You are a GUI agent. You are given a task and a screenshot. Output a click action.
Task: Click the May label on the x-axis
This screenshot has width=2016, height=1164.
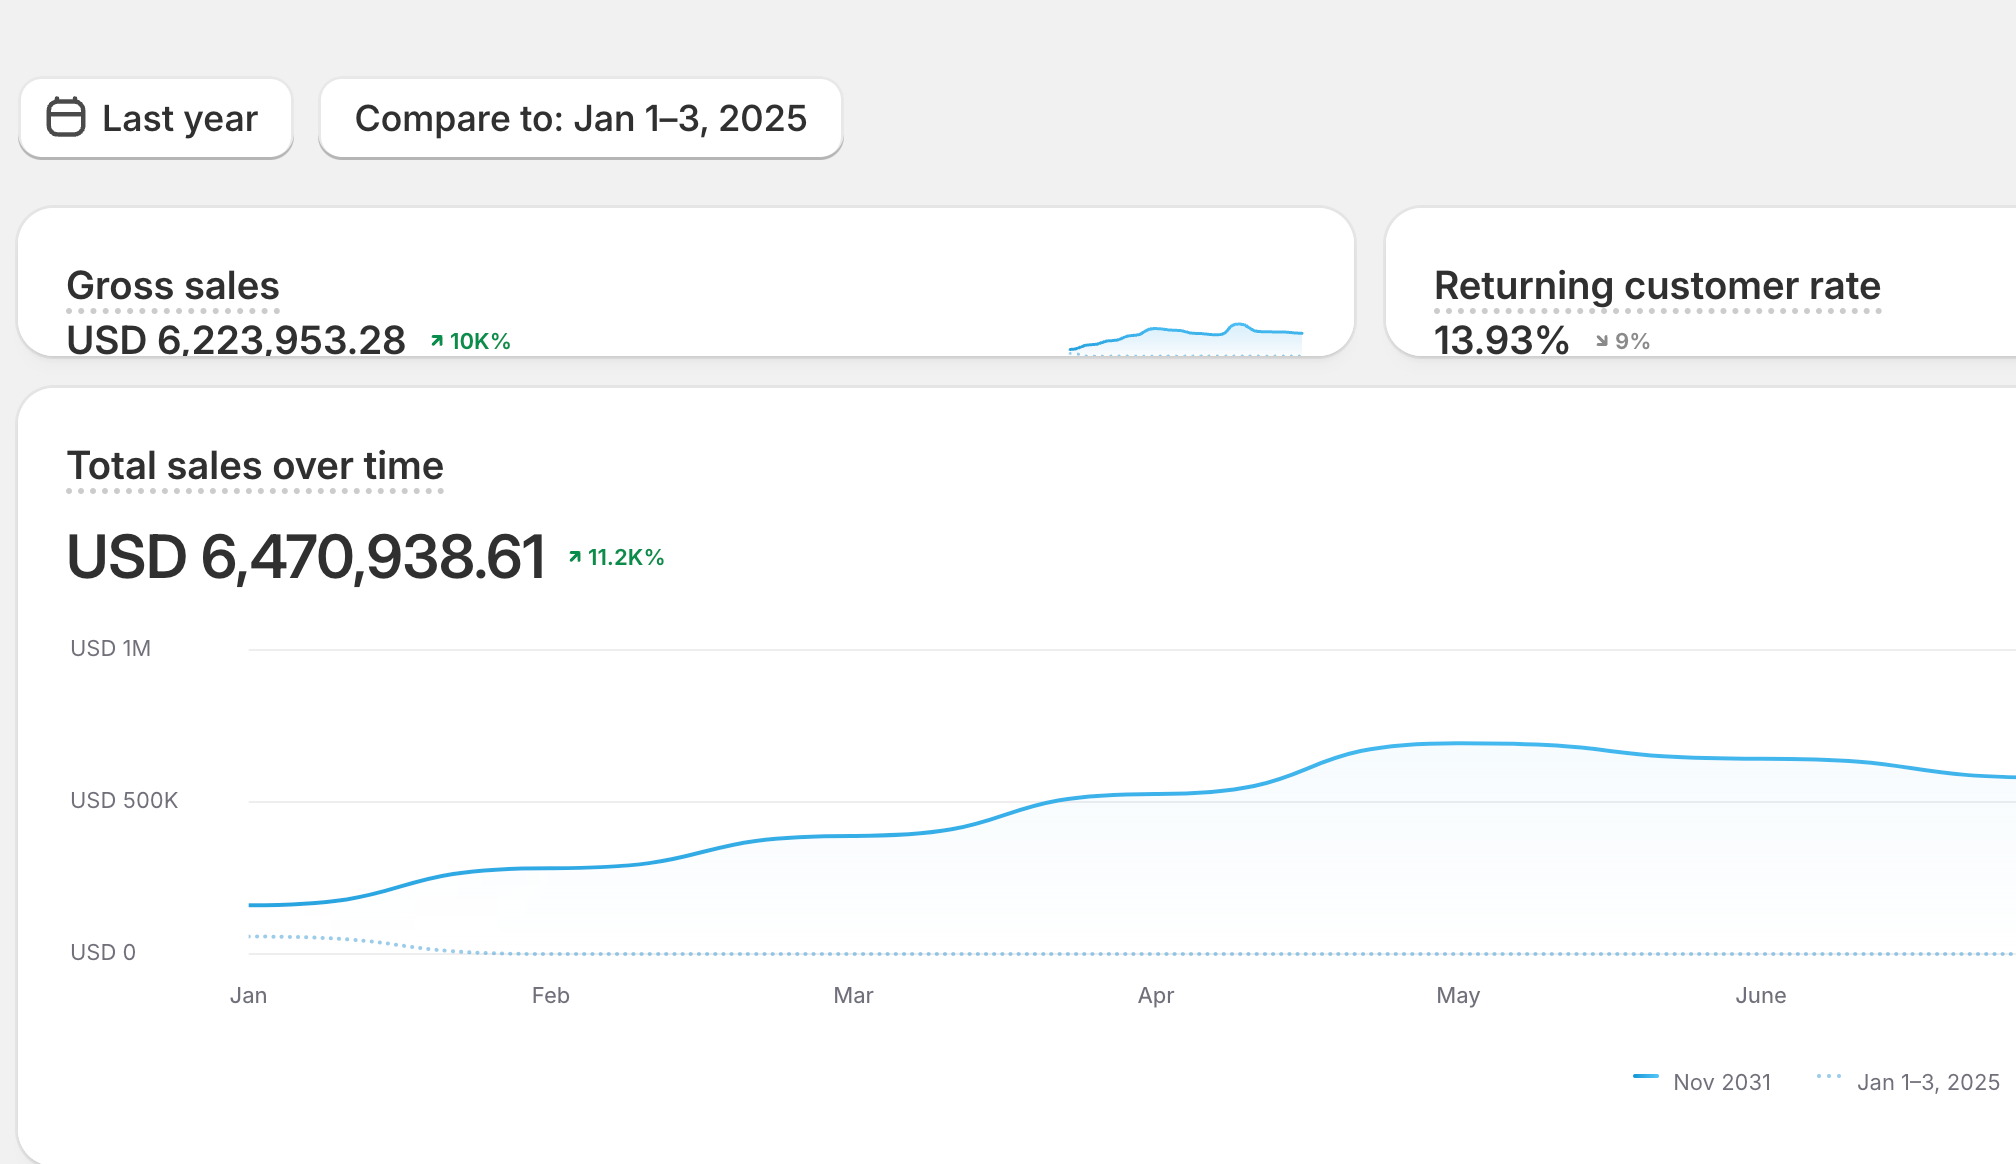point(1457,995)
